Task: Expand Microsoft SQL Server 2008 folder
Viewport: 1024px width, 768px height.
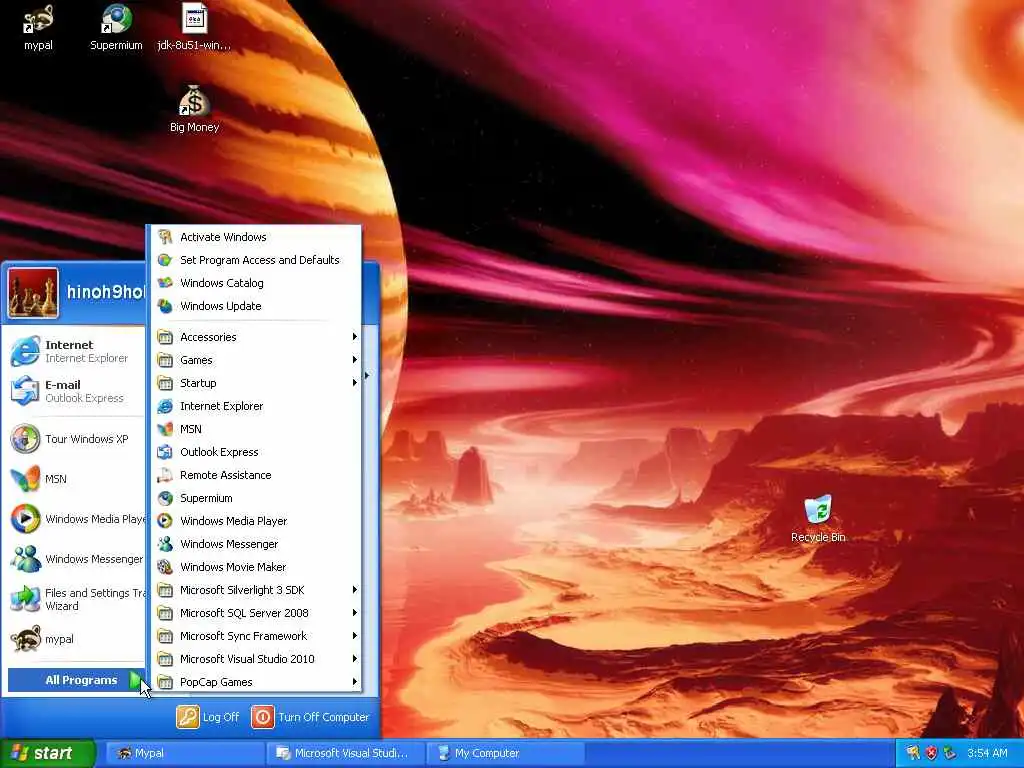Action: point(257,613)
